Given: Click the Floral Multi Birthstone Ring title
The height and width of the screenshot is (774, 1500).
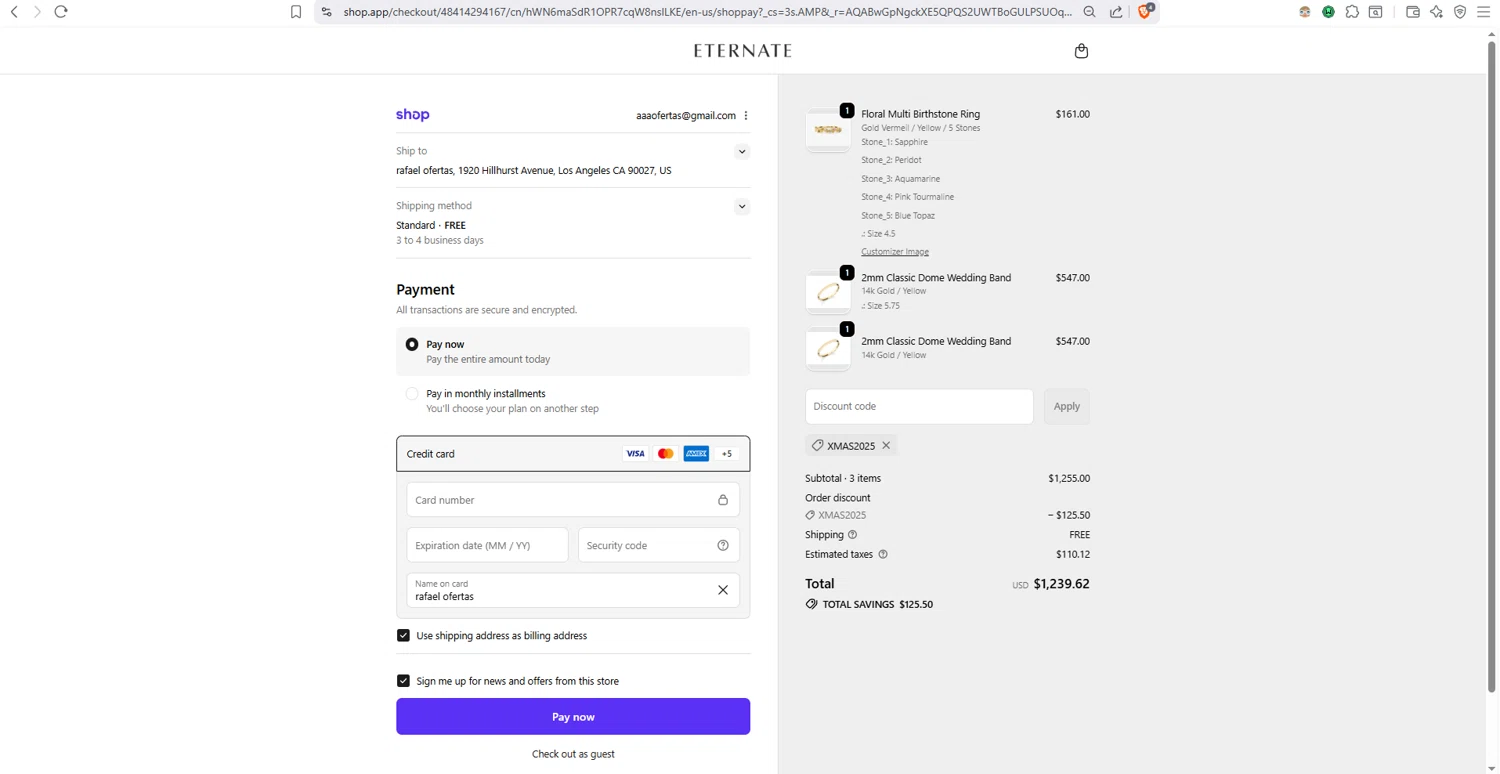Looking at the screenshot, I should tap(920, 114).
